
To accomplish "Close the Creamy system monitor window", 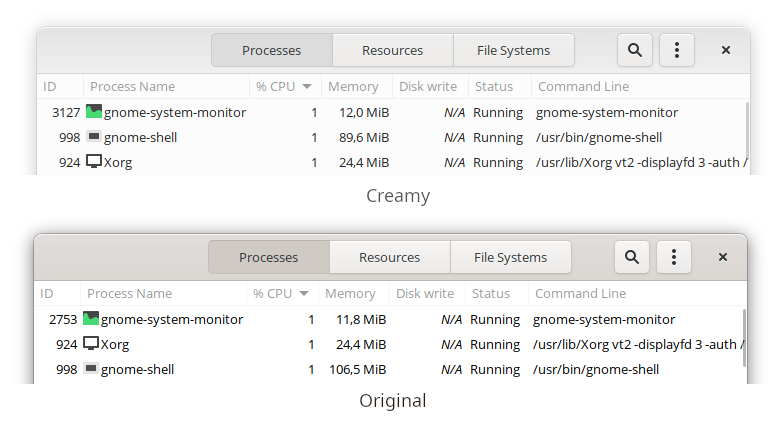I will click(x=726, y=50).
